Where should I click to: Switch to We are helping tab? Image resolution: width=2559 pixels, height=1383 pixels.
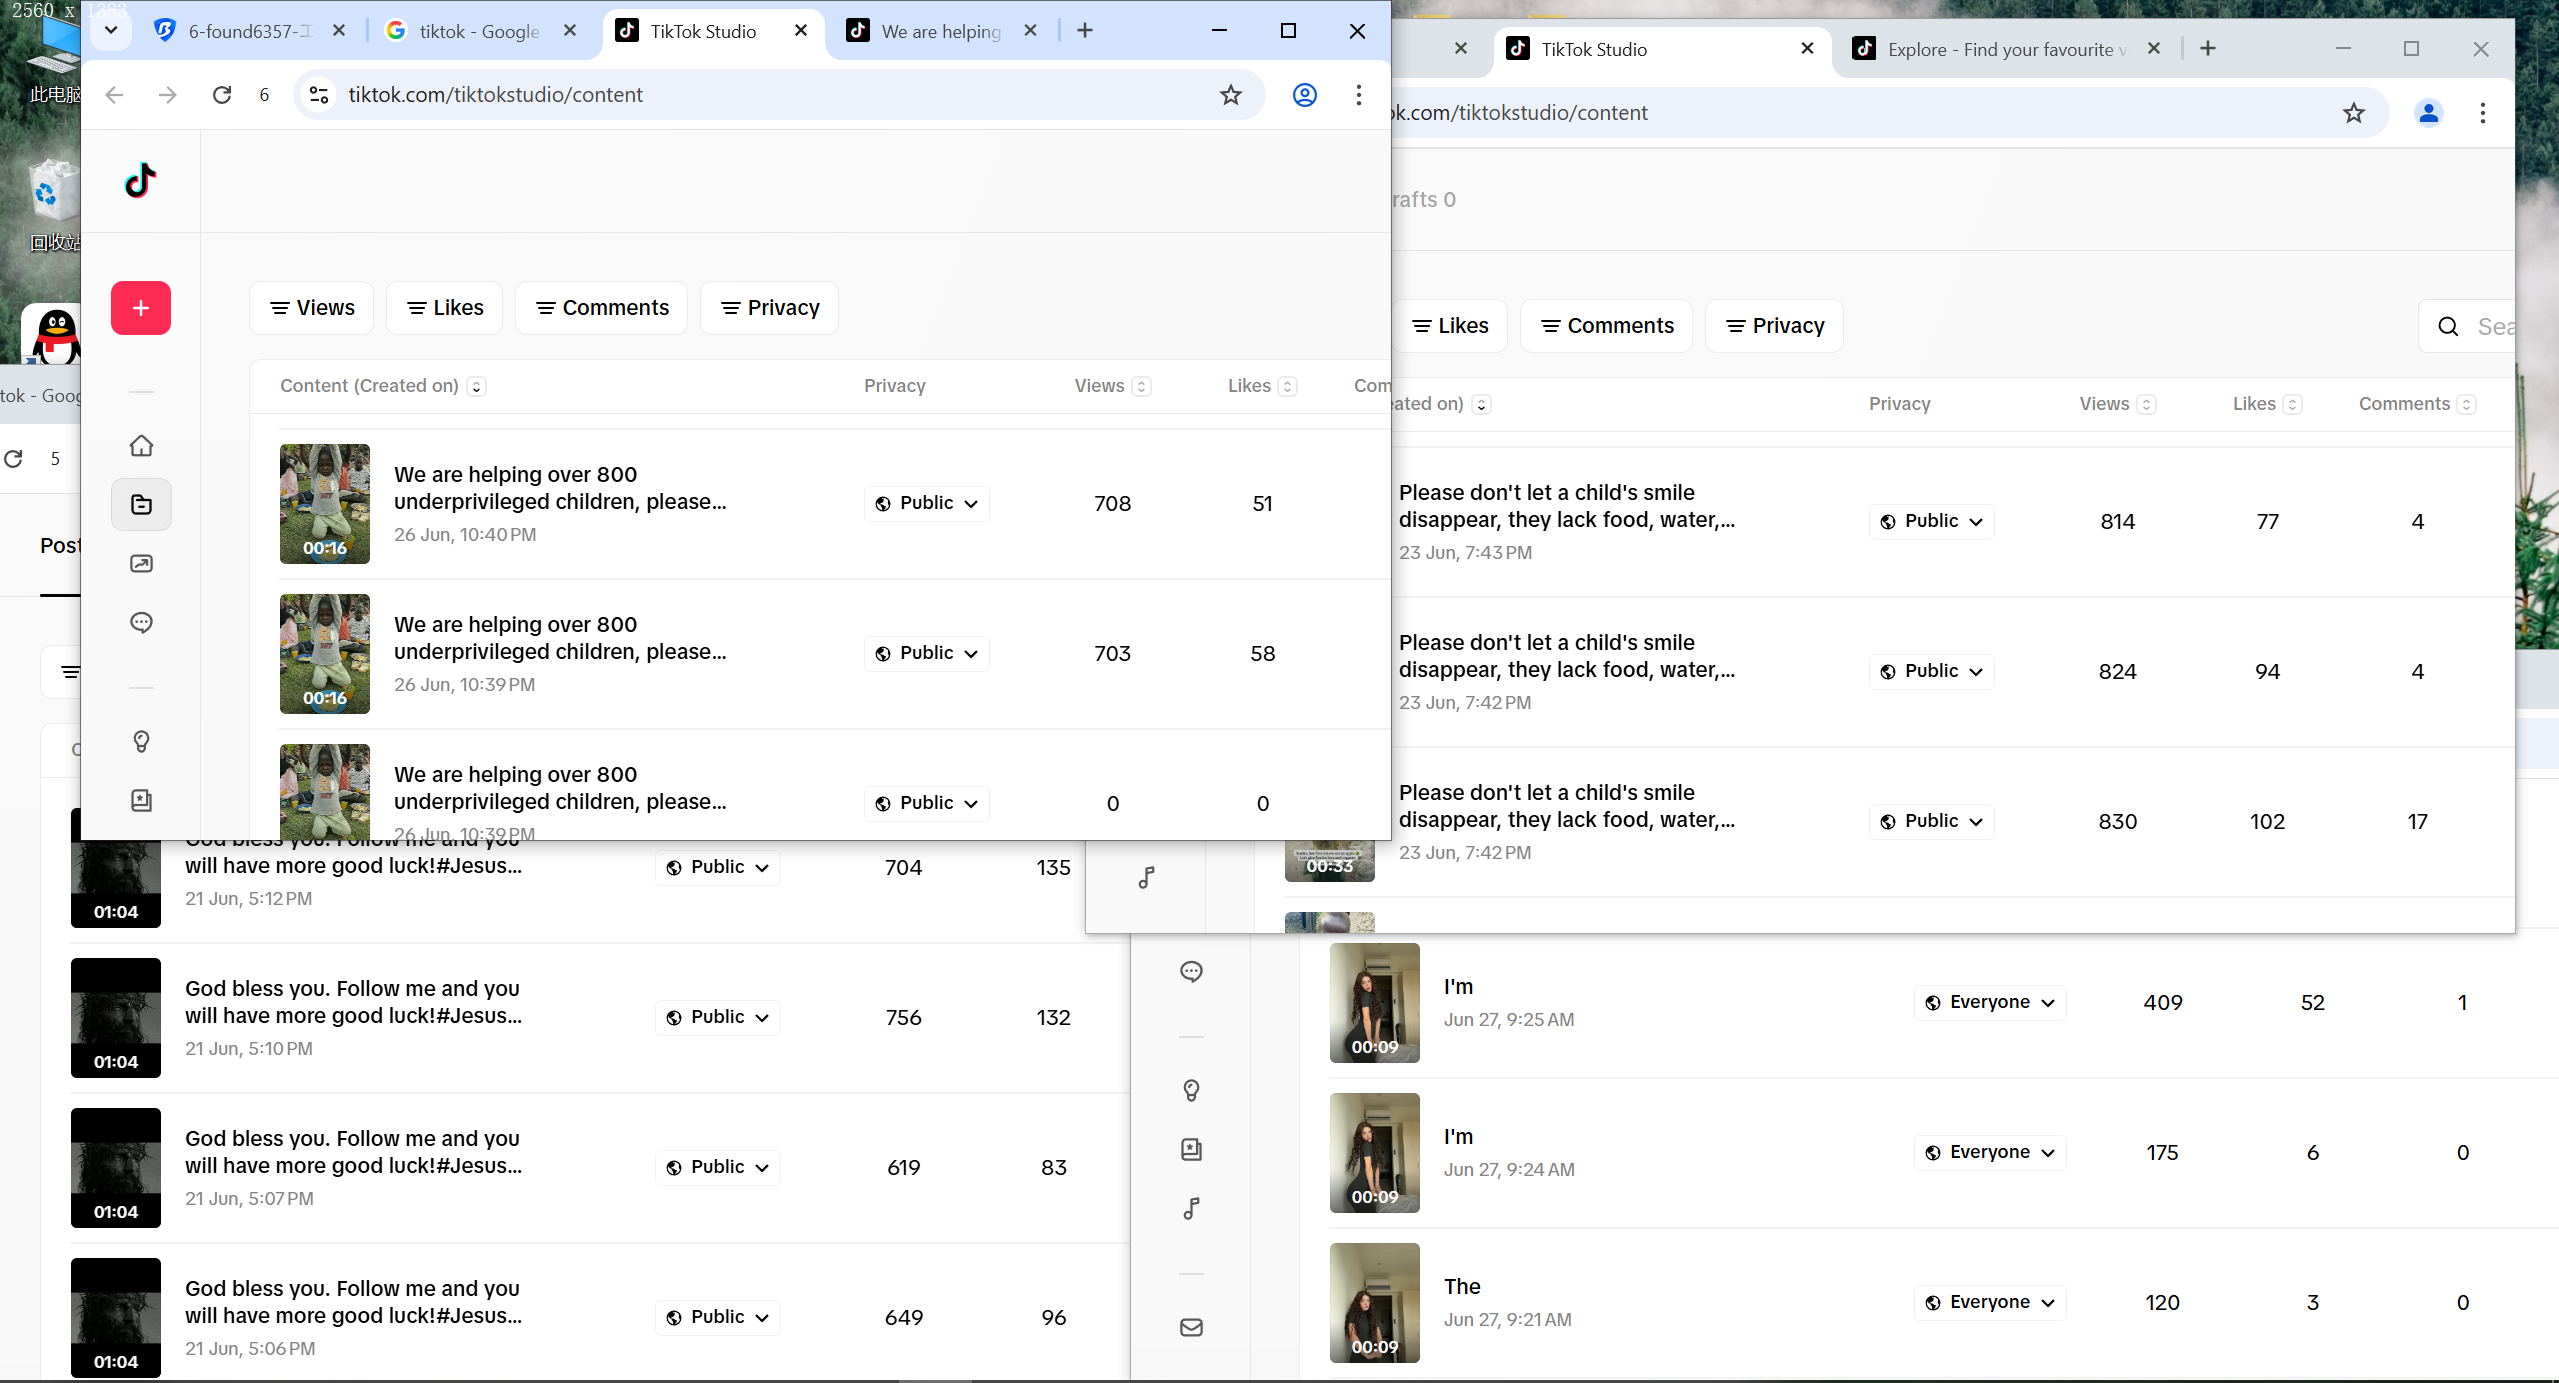(x=940, y=31)
